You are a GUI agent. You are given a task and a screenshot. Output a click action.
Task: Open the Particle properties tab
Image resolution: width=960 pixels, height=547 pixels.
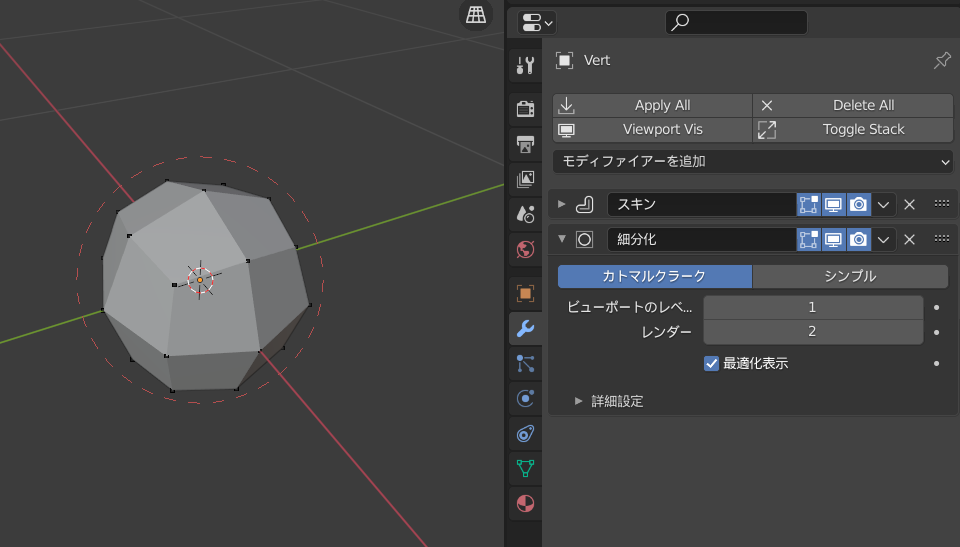525,364
